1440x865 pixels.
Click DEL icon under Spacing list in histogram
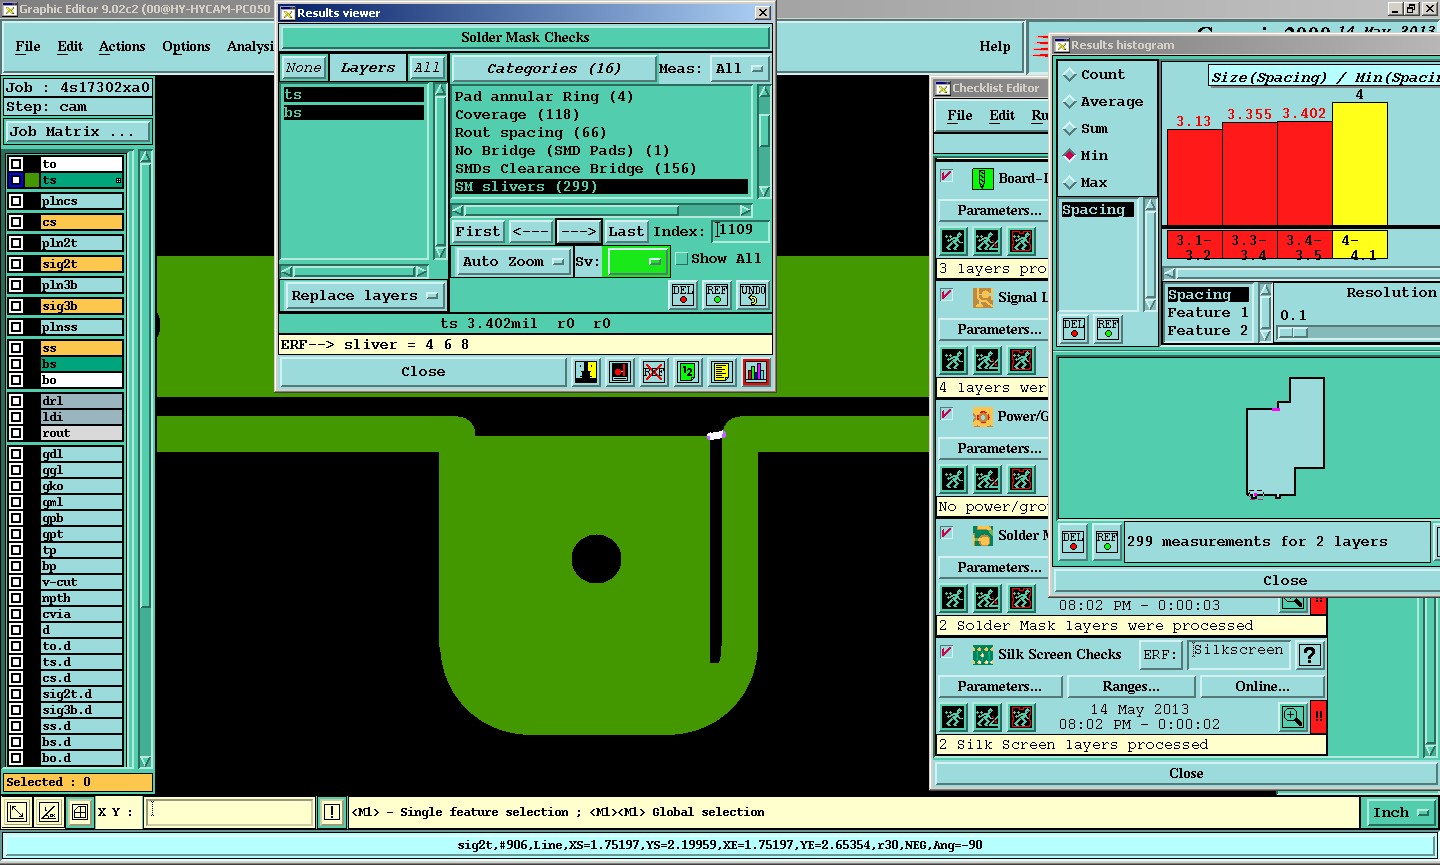click(1074, 328)
